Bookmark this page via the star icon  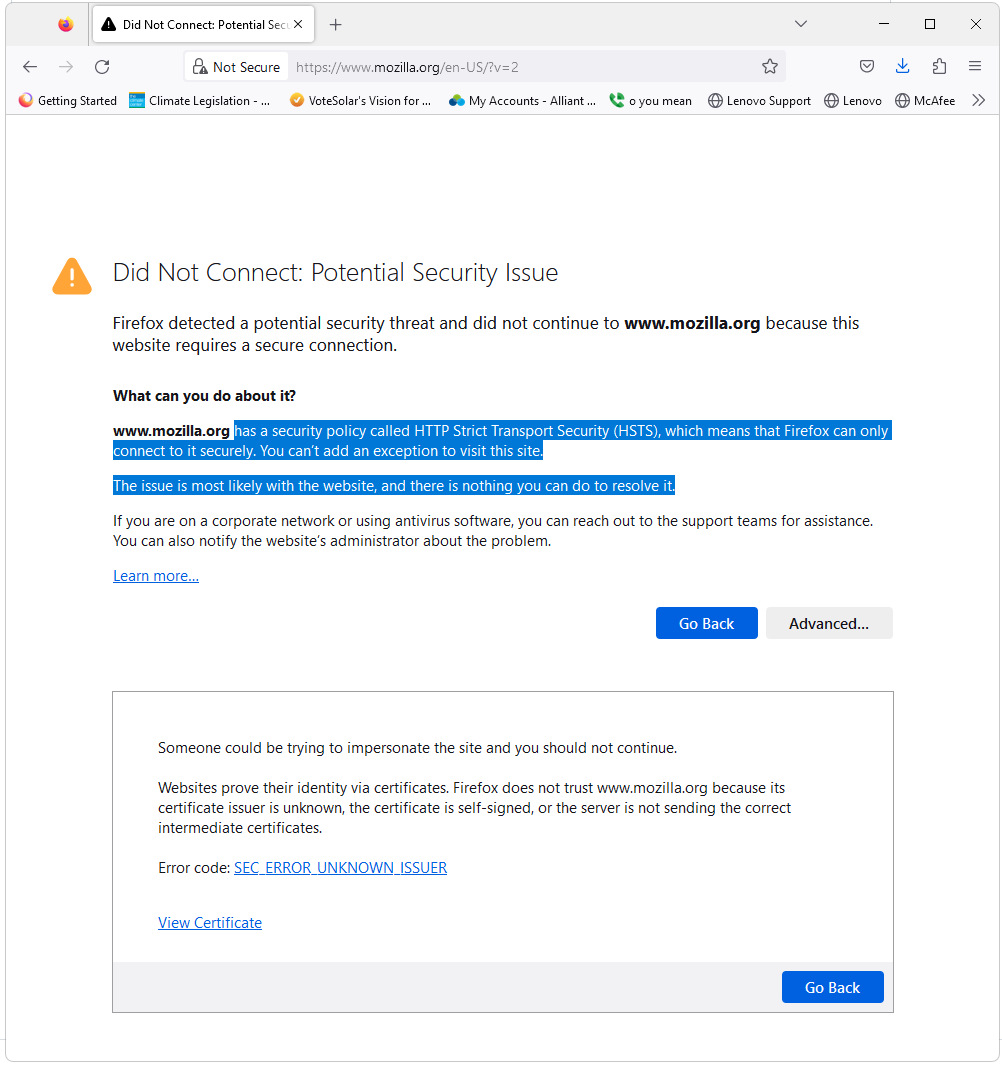coord(770,66)
